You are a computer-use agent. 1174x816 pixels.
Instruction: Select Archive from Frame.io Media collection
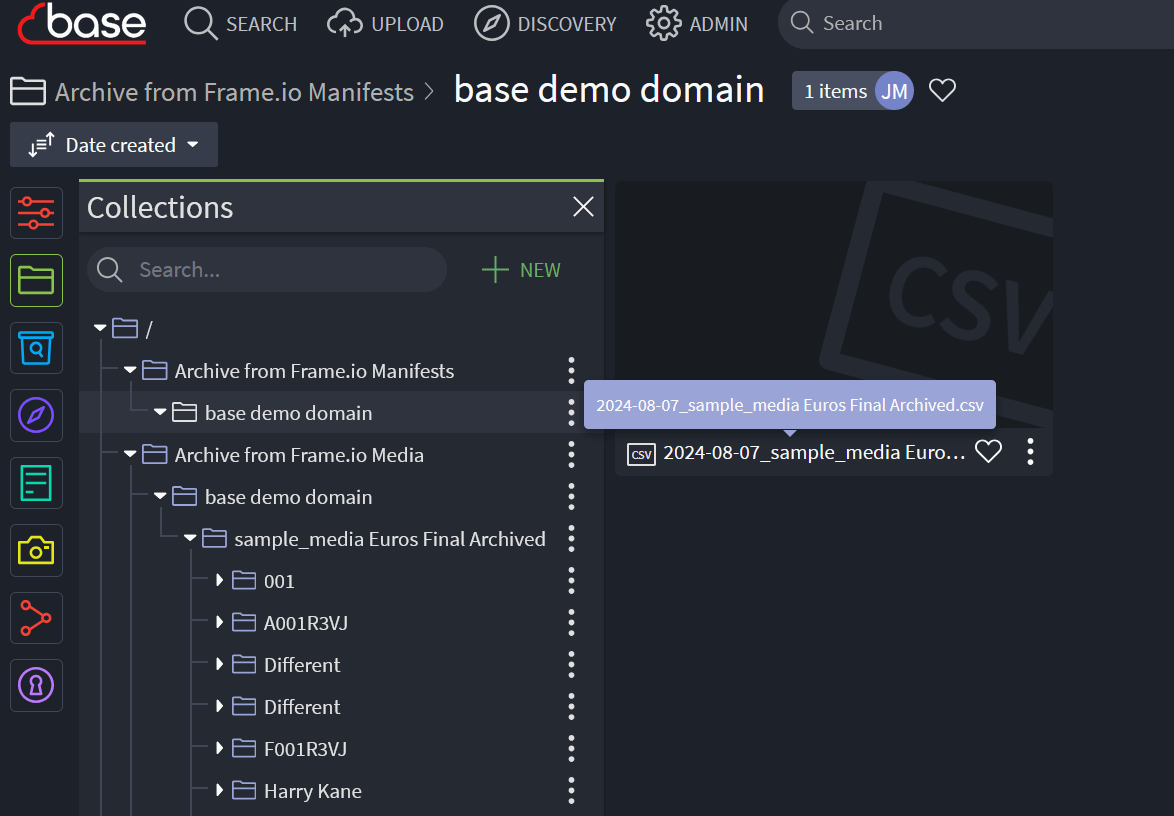(299, 455)
